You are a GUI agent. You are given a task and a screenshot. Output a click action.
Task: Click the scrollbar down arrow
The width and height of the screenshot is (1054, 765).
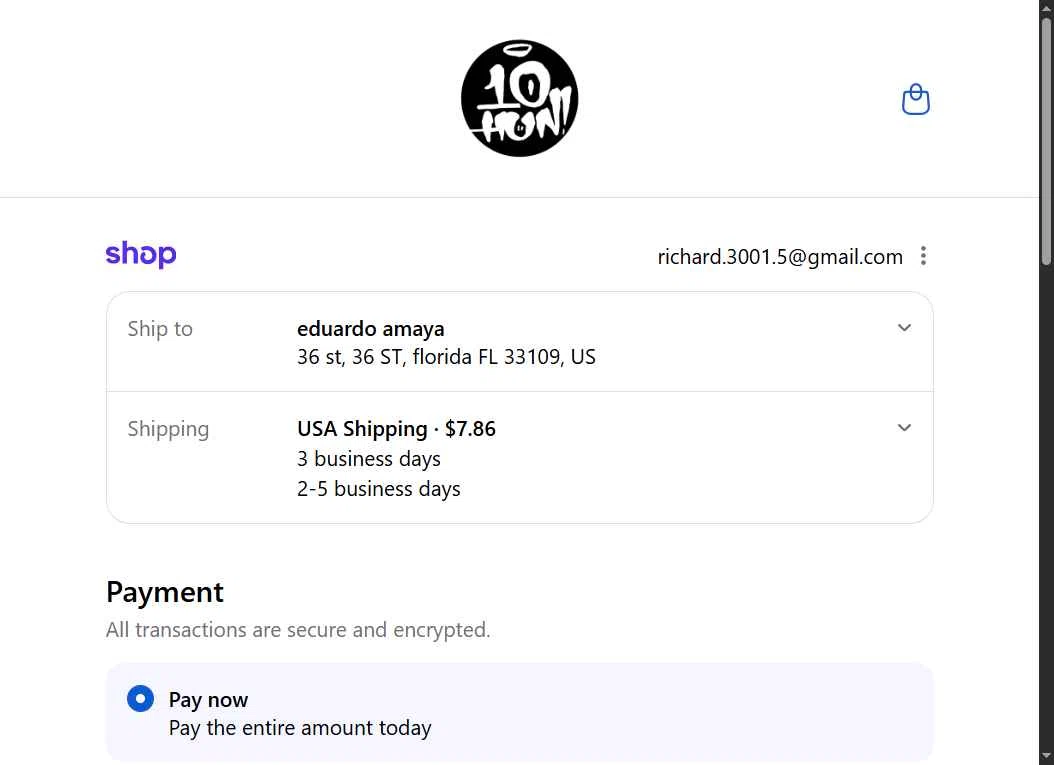pyautogui.click(x=1047, y=760)
